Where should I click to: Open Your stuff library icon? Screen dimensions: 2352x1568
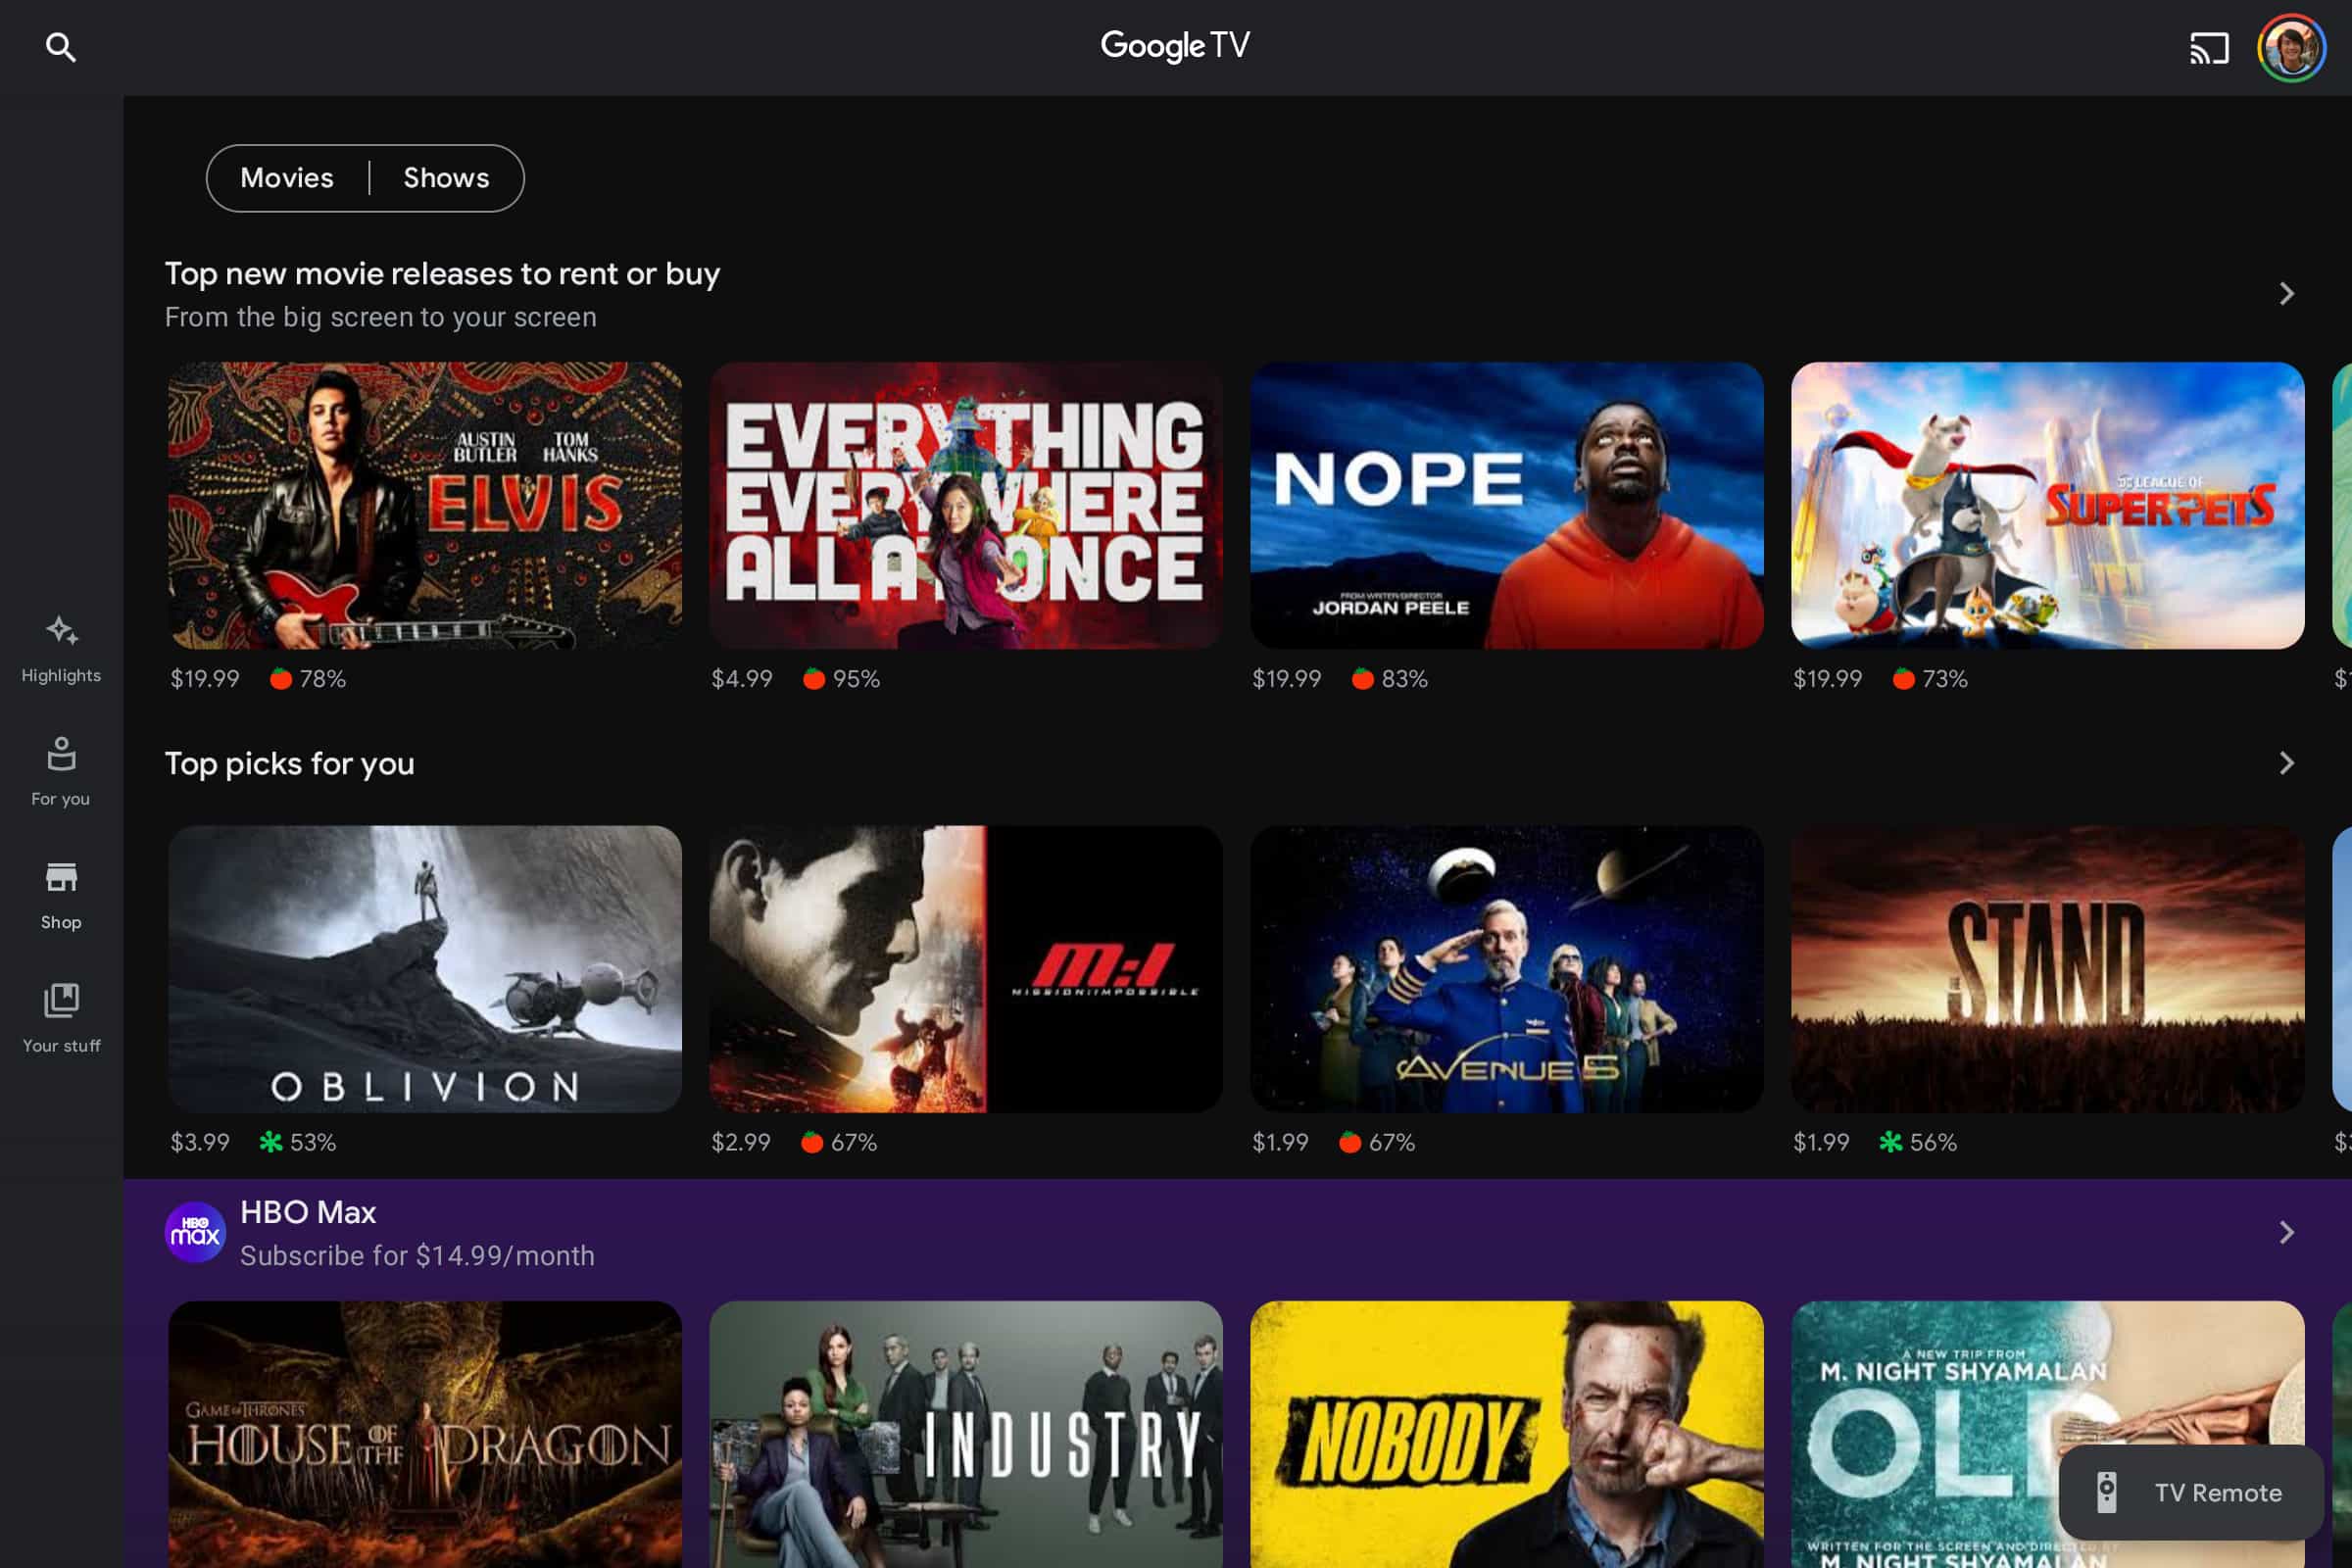pyautogui.click(x=61, y=1017)
